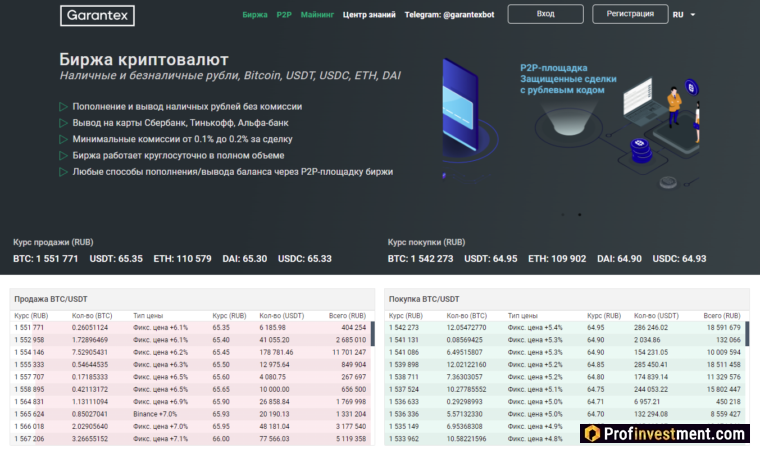Select buy order at rate 1 538 711

coord(565,377)
